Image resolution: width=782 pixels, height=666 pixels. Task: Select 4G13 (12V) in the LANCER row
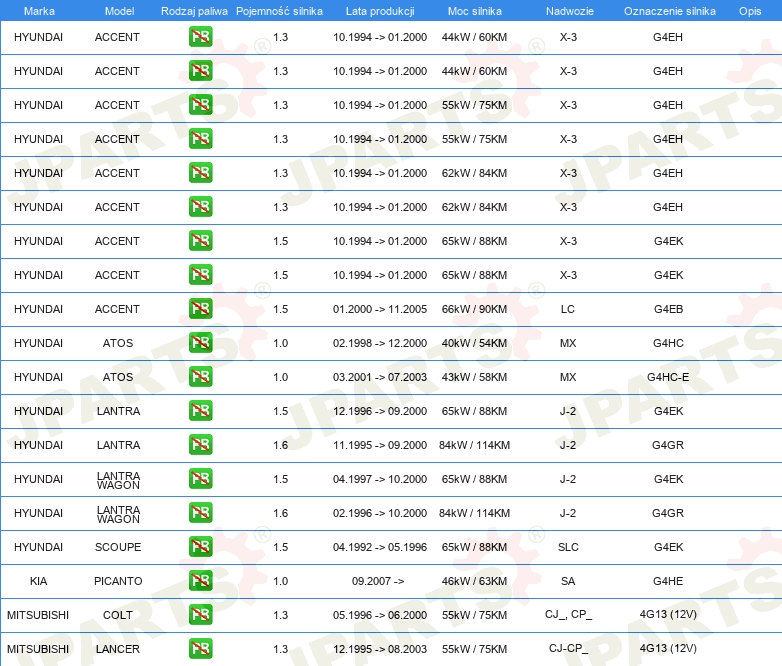[668, 649]
